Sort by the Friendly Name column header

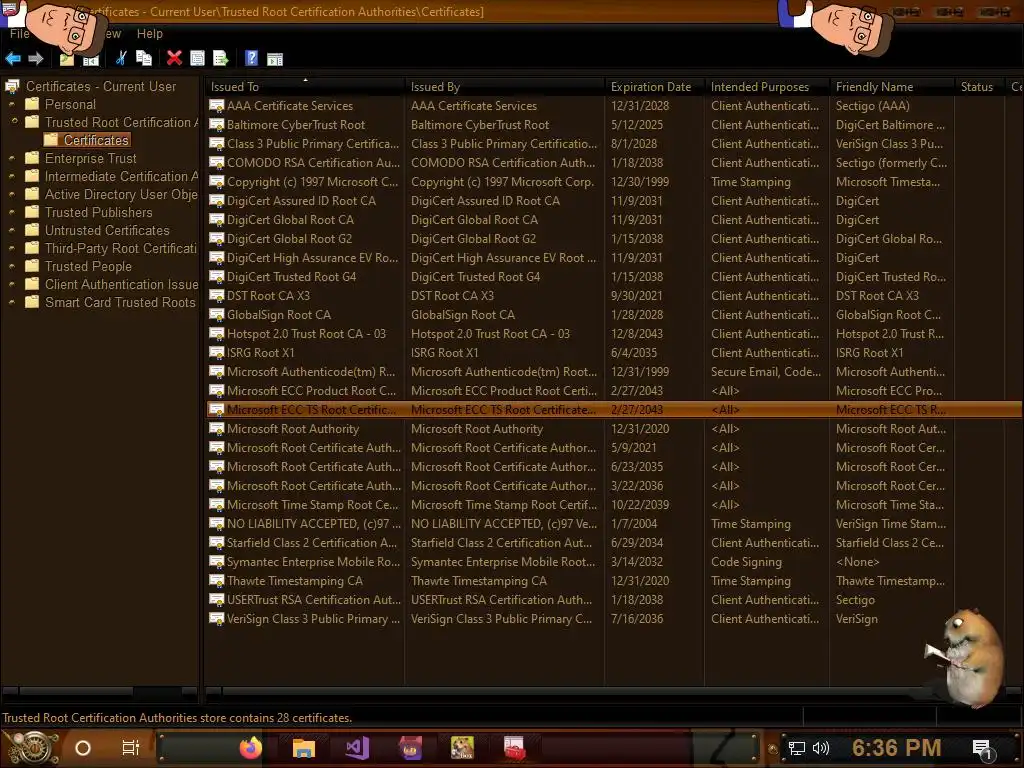[891, 86]
